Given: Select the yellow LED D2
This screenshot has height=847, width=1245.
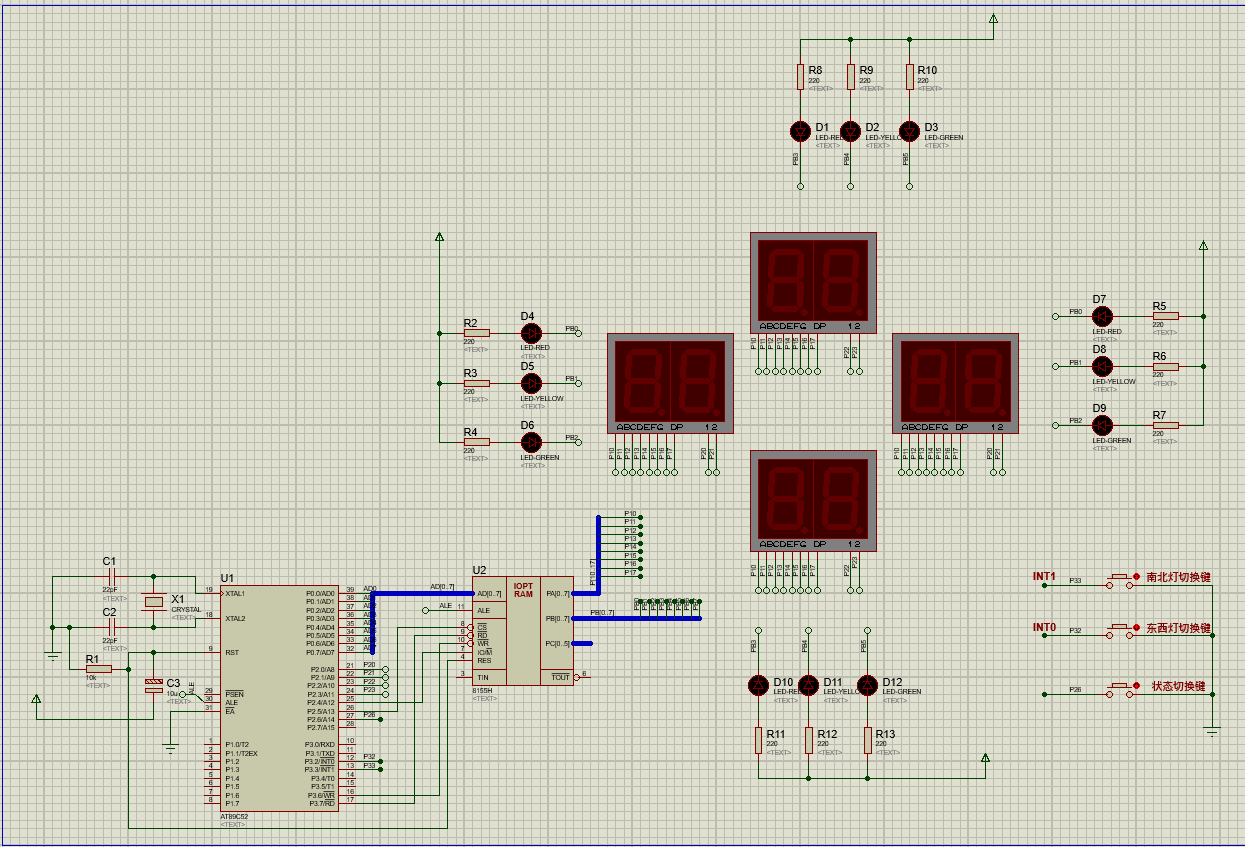Looking at the screenshot, I should [851, 131].
